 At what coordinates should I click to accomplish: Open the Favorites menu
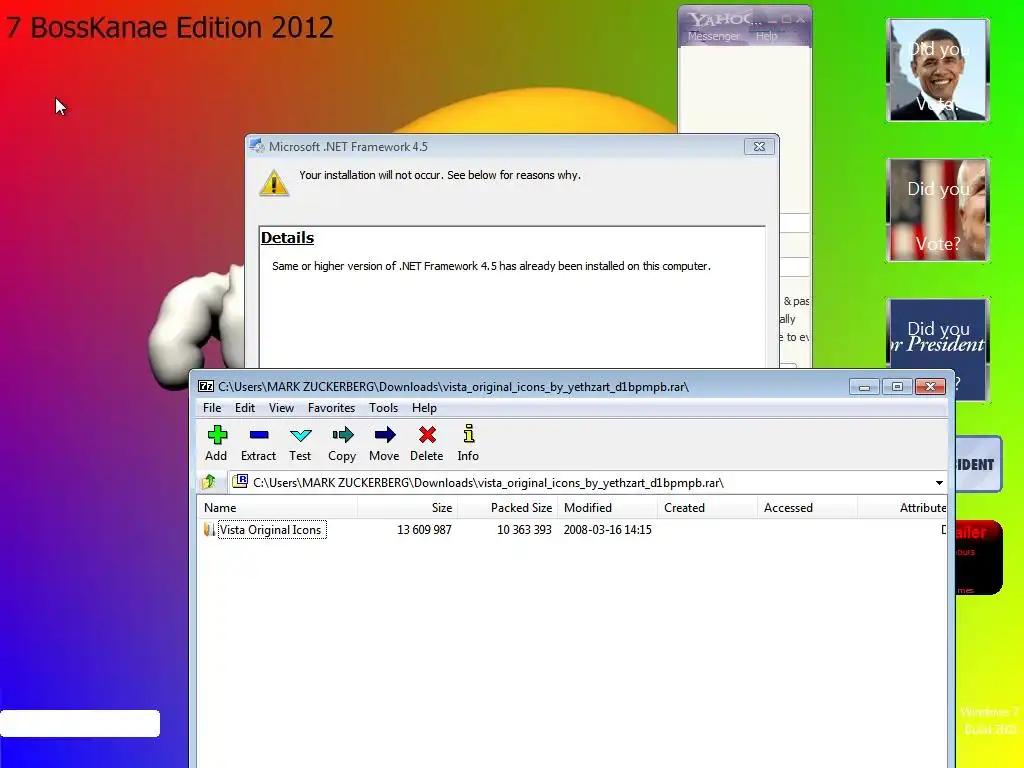coord(331,408)
